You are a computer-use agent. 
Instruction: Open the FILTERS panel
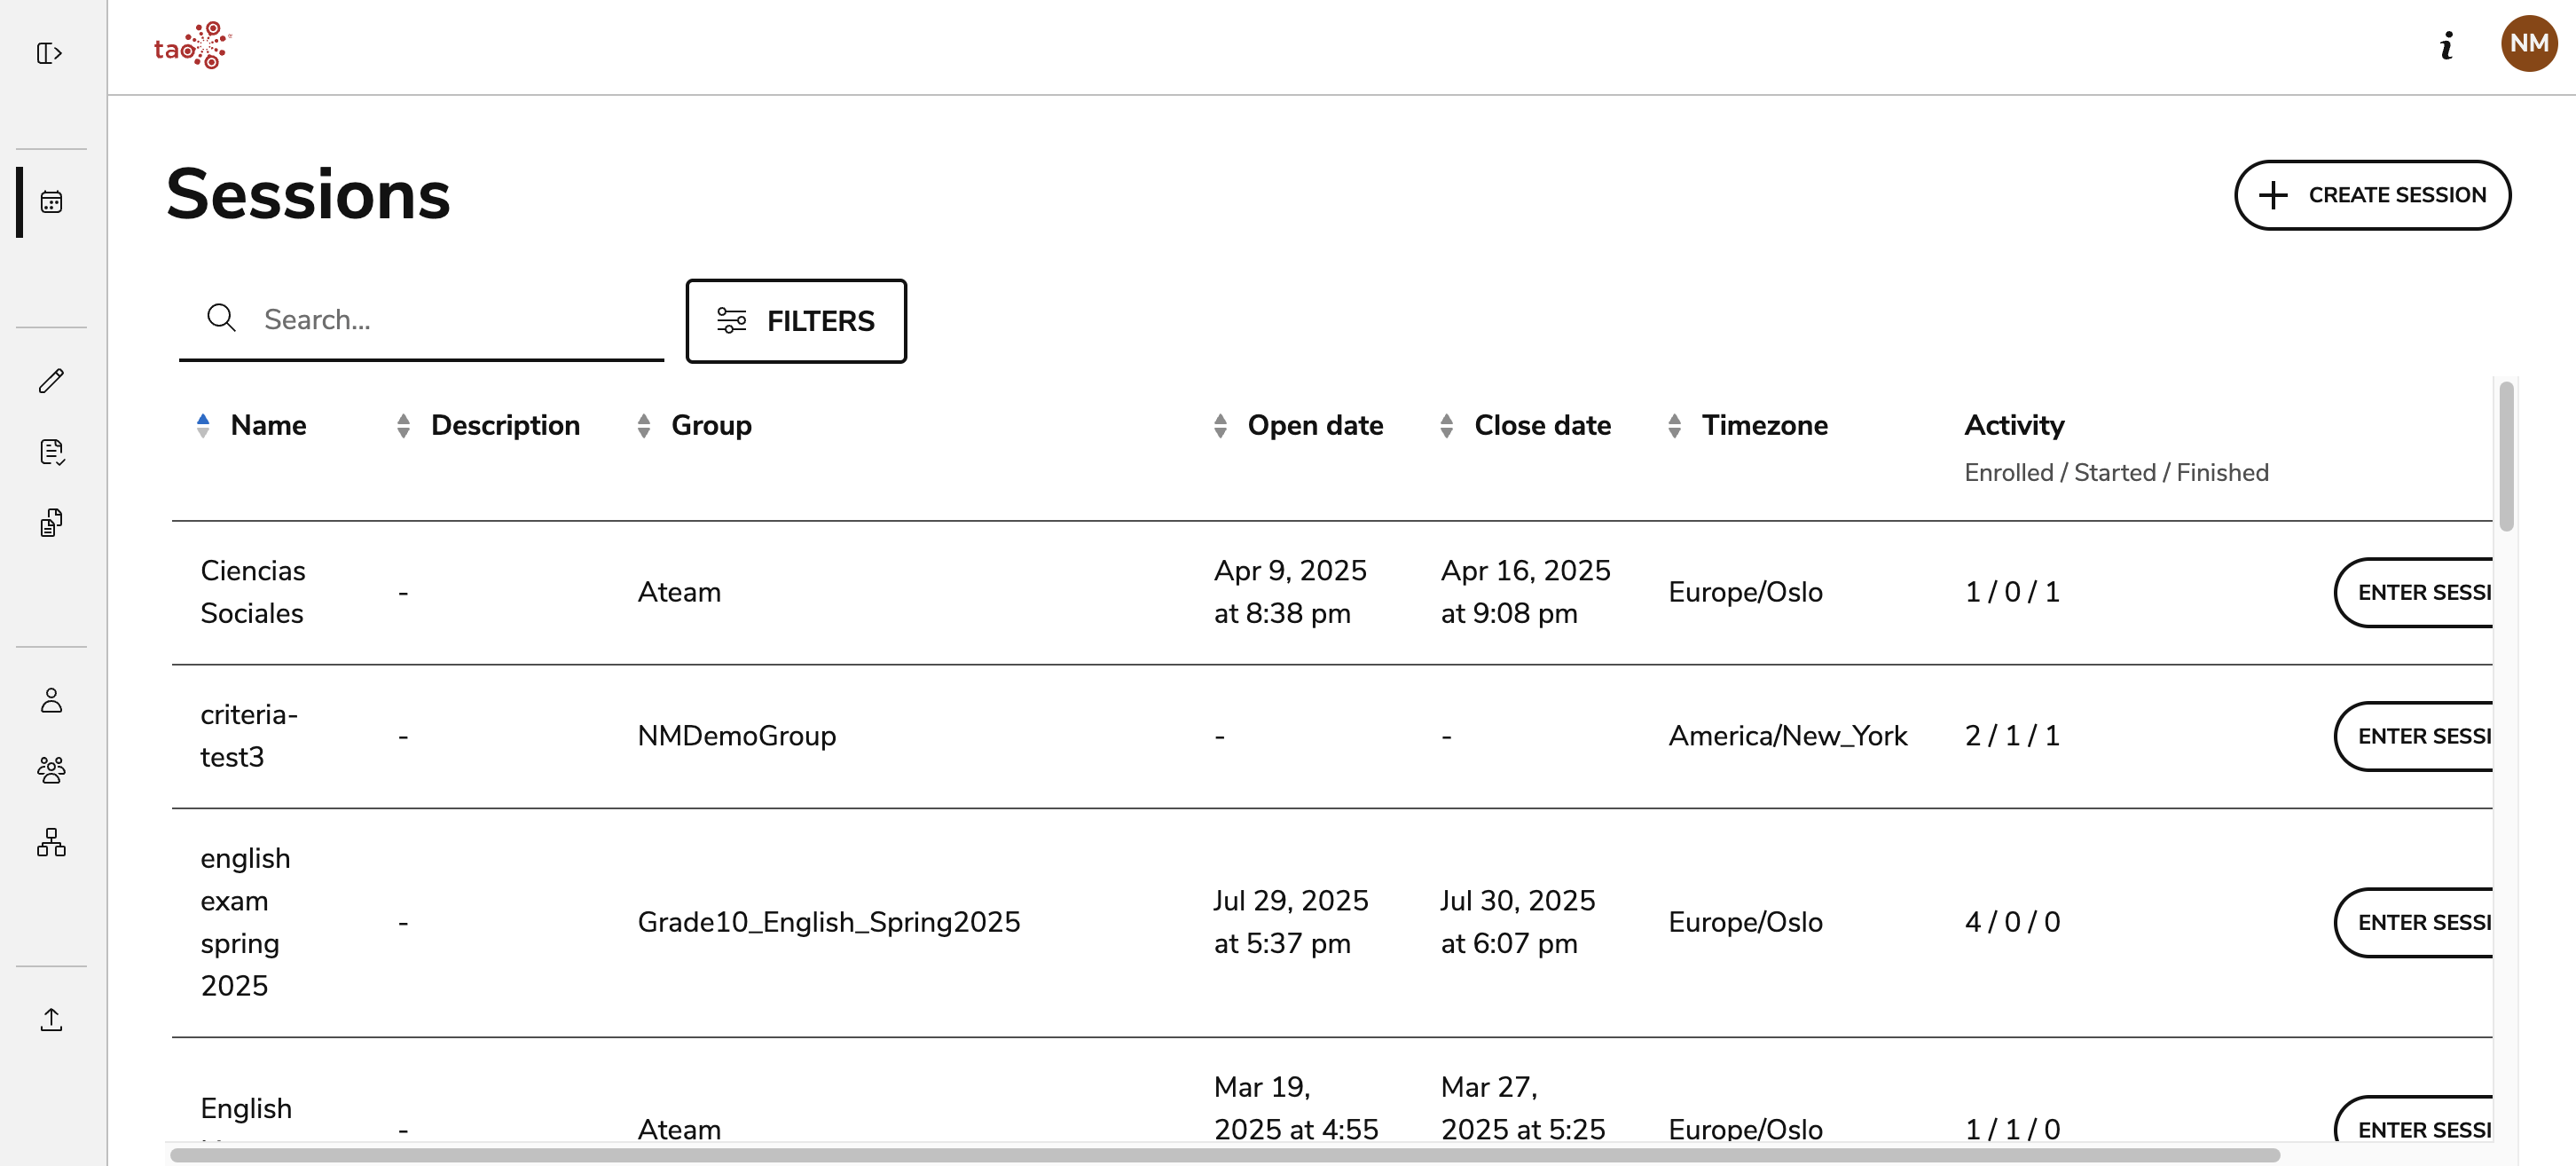796,321
